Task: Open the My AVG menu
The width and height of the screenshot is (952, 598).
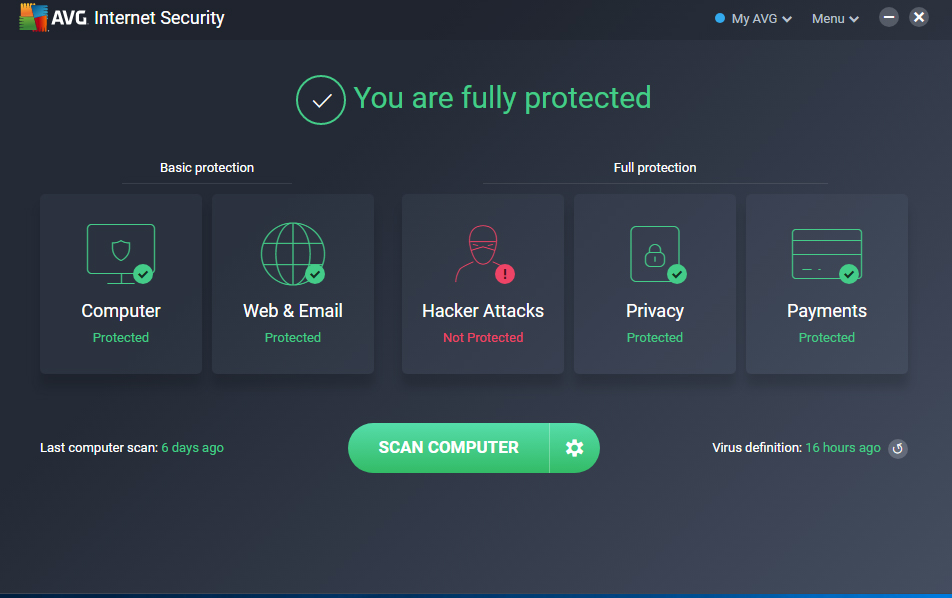Action: click(x=751, y=18)
